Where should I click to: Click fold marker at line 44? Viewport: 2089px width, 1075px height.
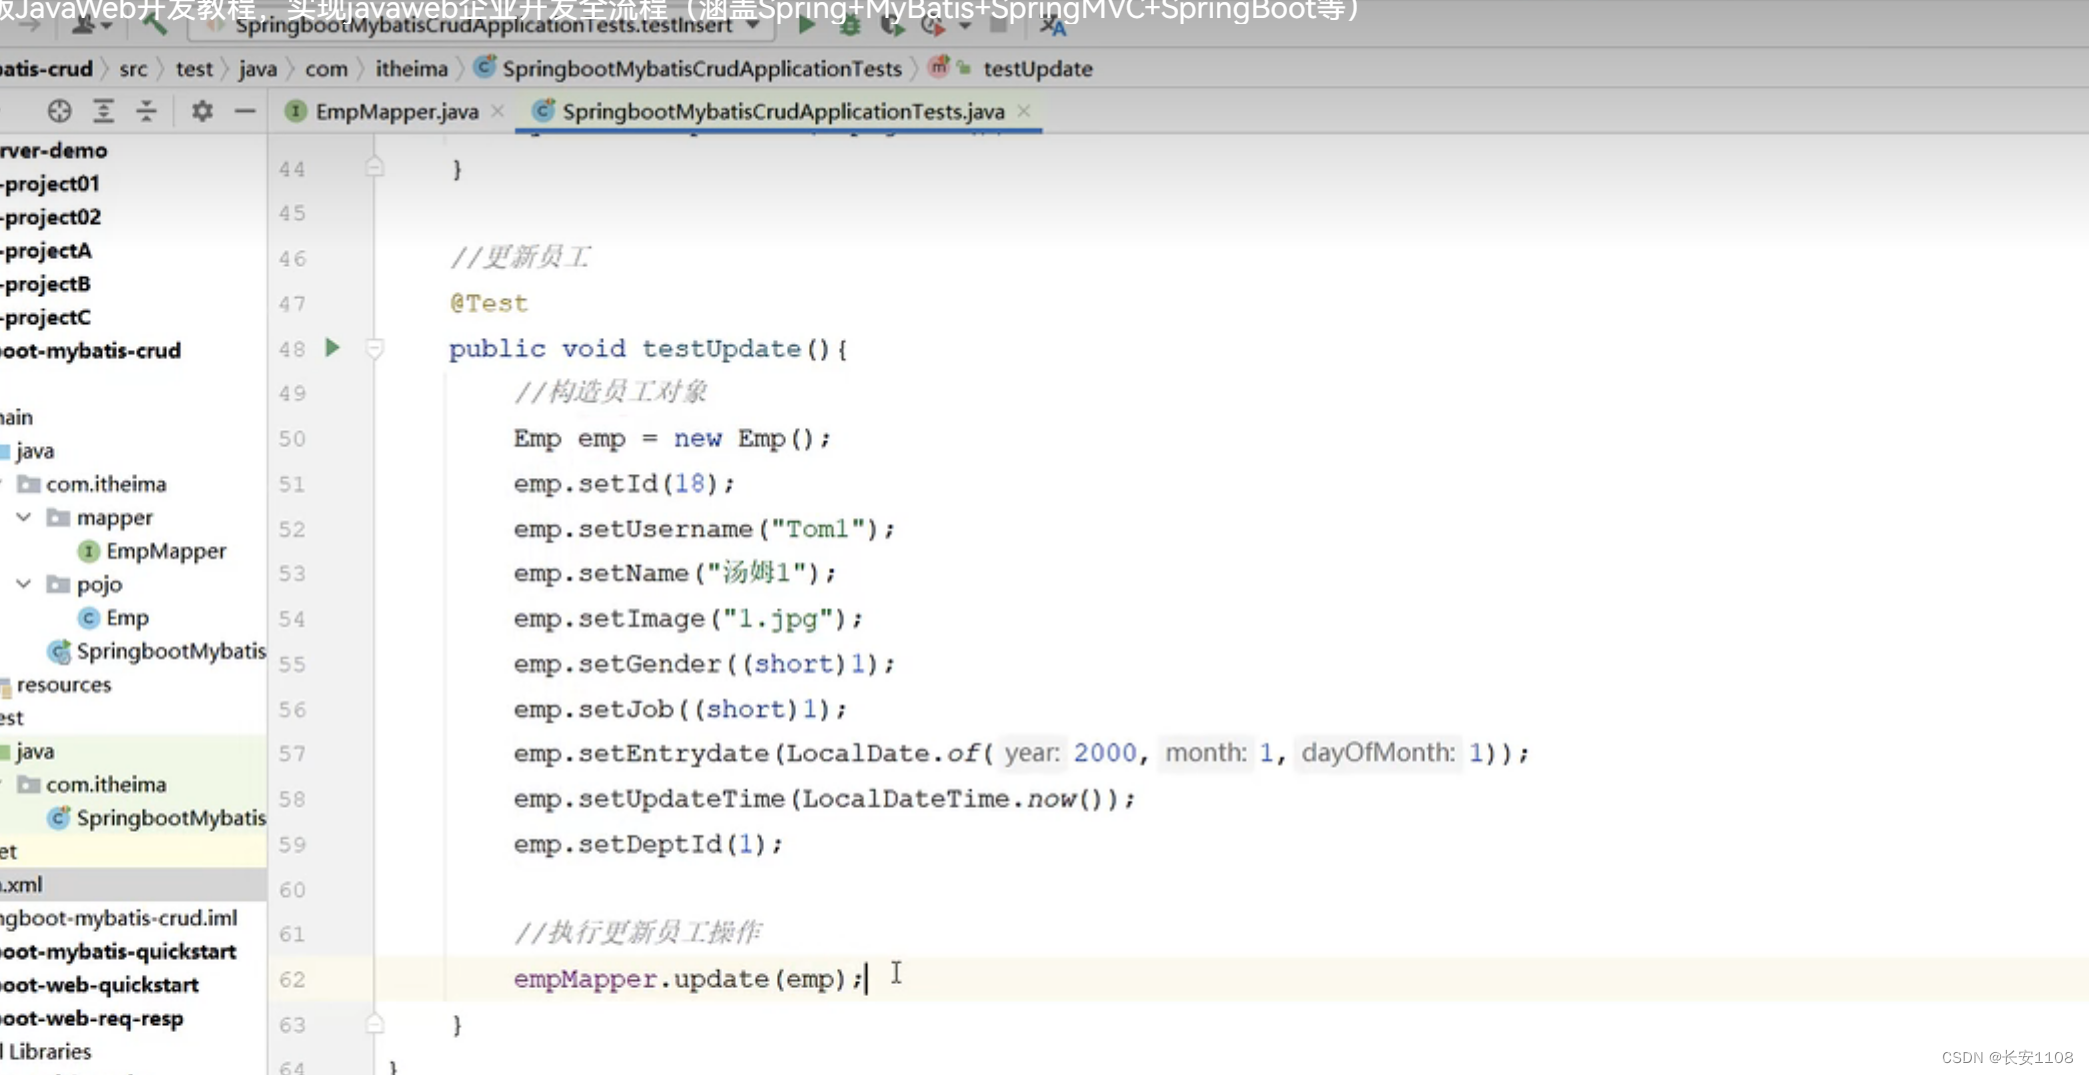(x=375, y=168)
